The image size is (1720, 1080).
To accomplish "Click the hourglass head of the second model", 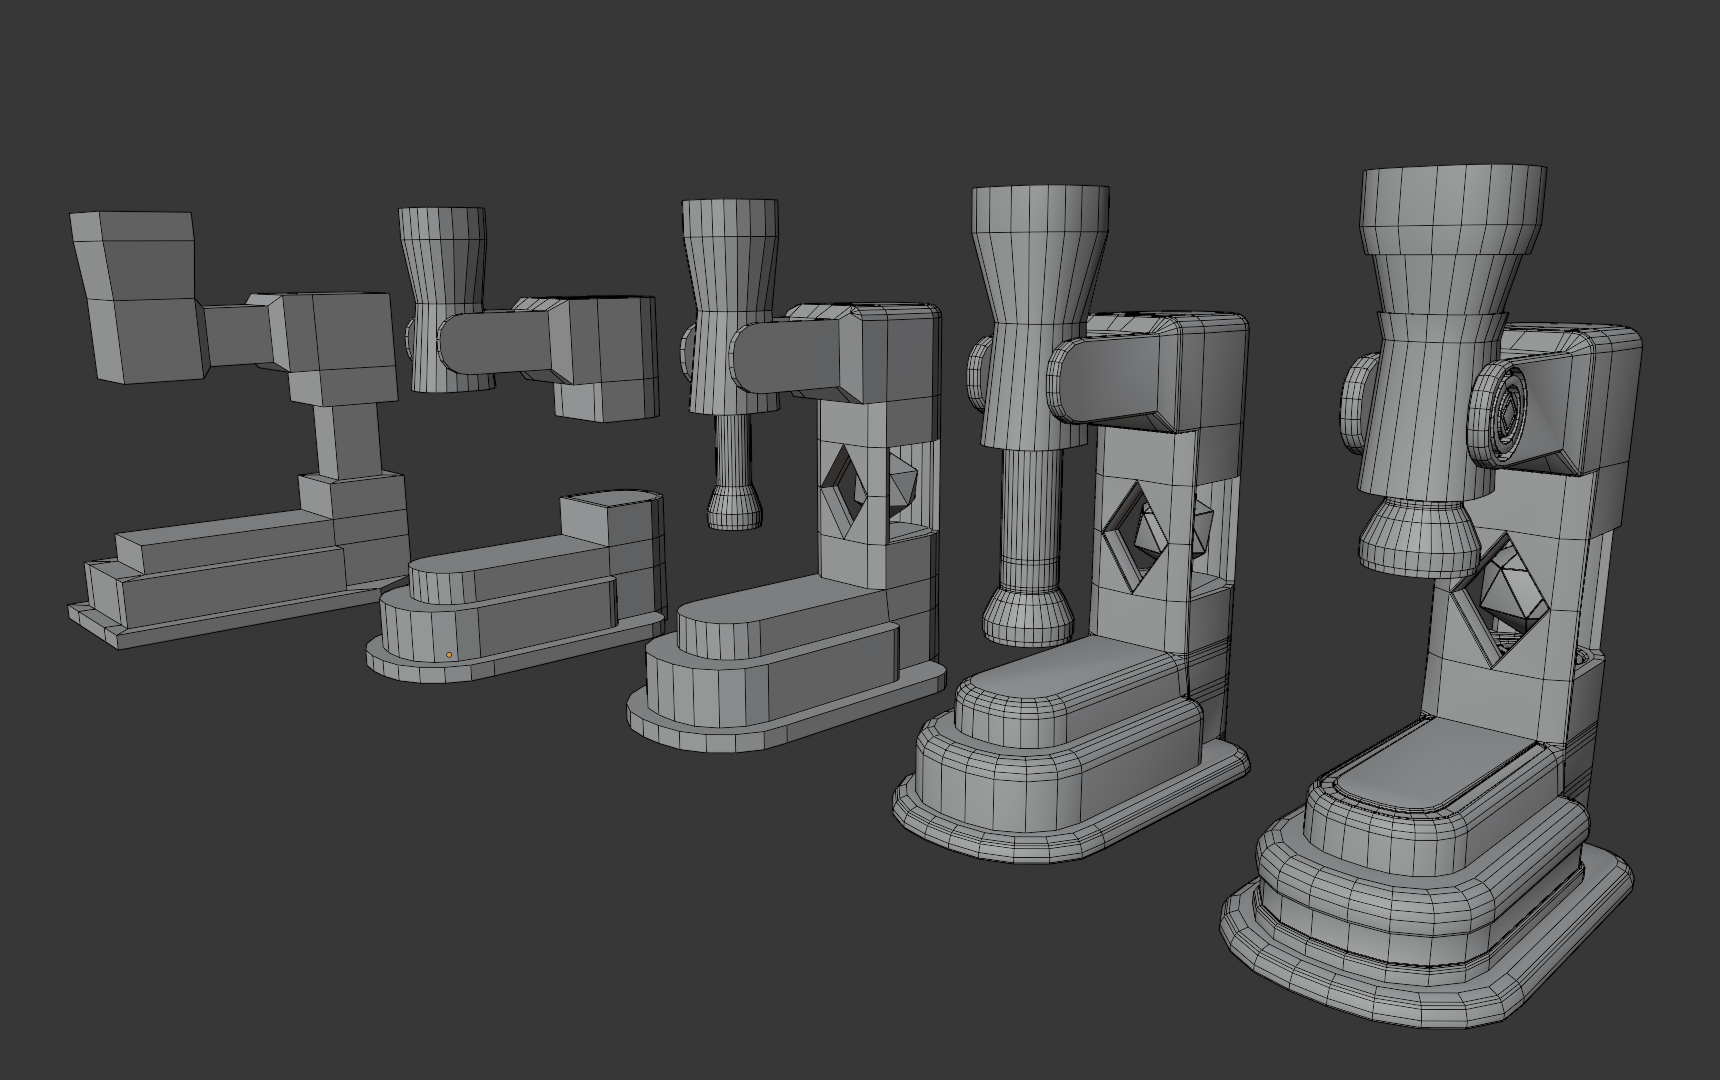I will pyautogui.click(x=444, y=300).
